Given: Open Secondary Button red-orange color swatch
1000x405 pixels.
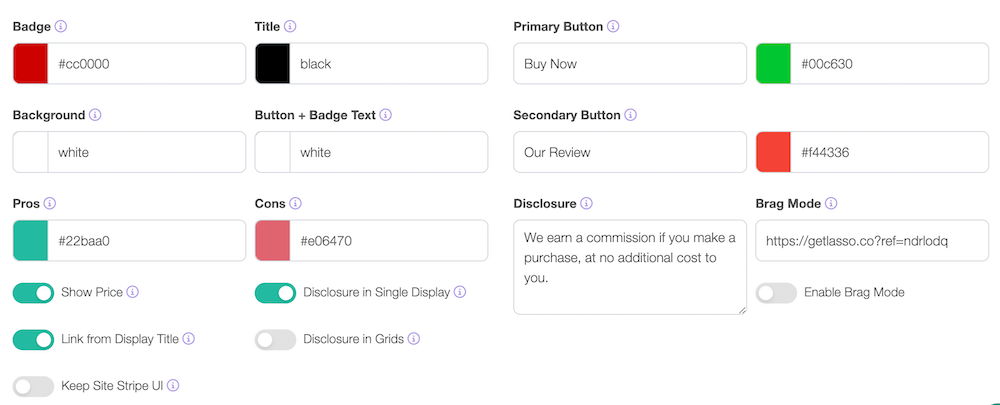Looking at the screenshot, I should 774,152.
